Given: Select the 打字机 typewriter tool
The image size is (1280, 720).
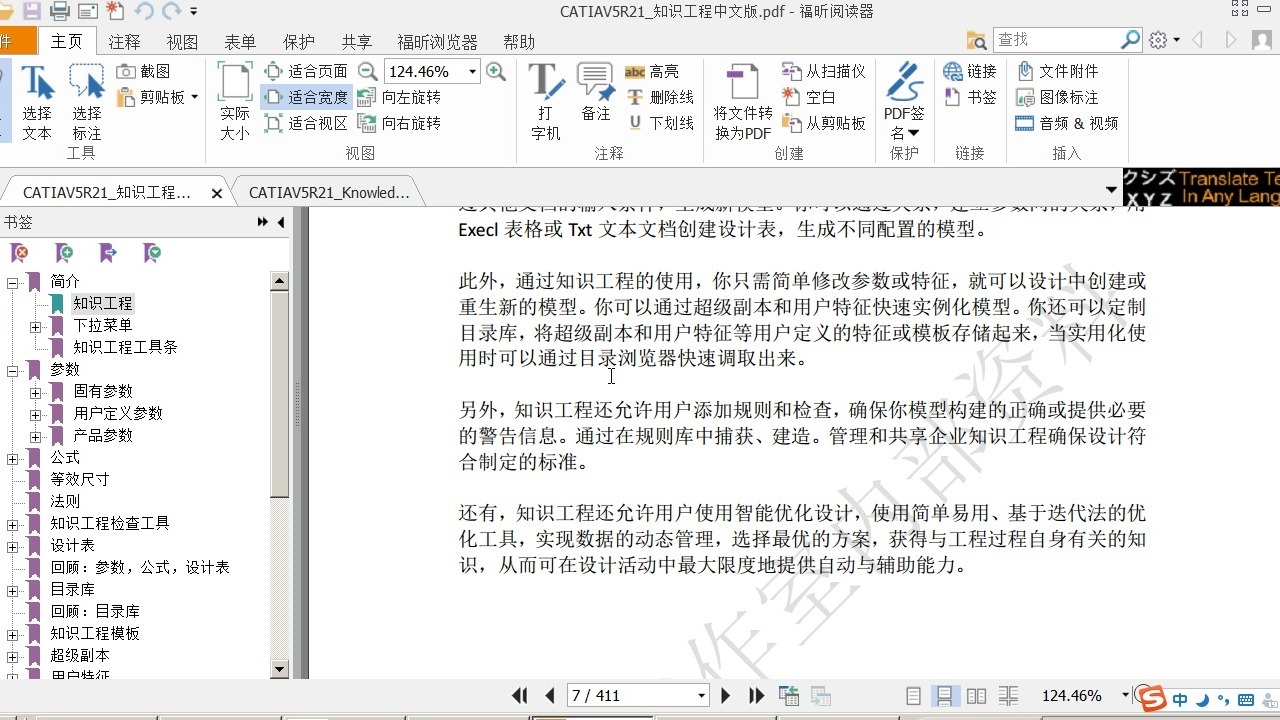Looking at the screenshot, I should pyautogui.click(x=546, y=103).
